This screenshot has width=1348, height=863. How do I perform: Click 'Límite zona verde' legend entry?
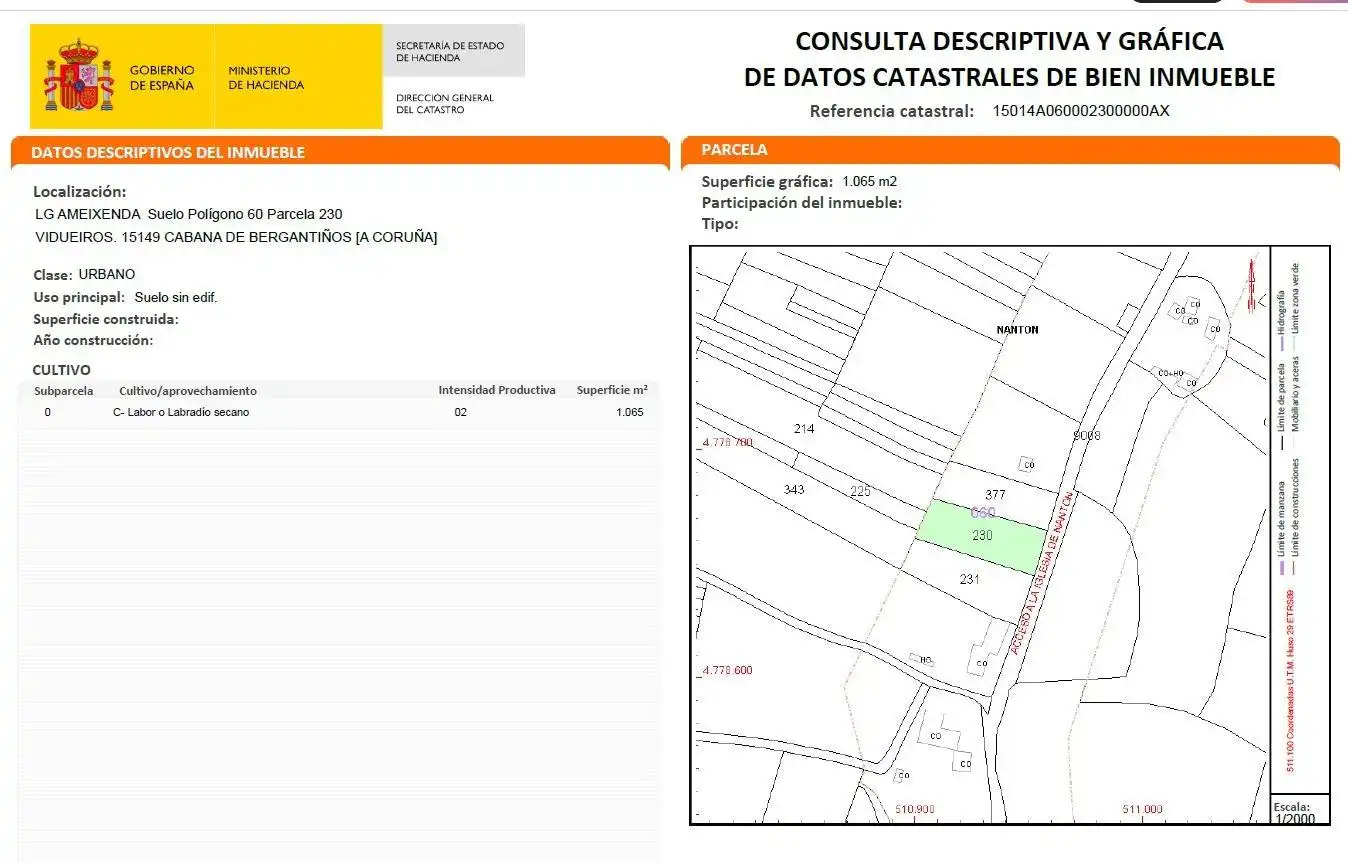pos(1295,306)
